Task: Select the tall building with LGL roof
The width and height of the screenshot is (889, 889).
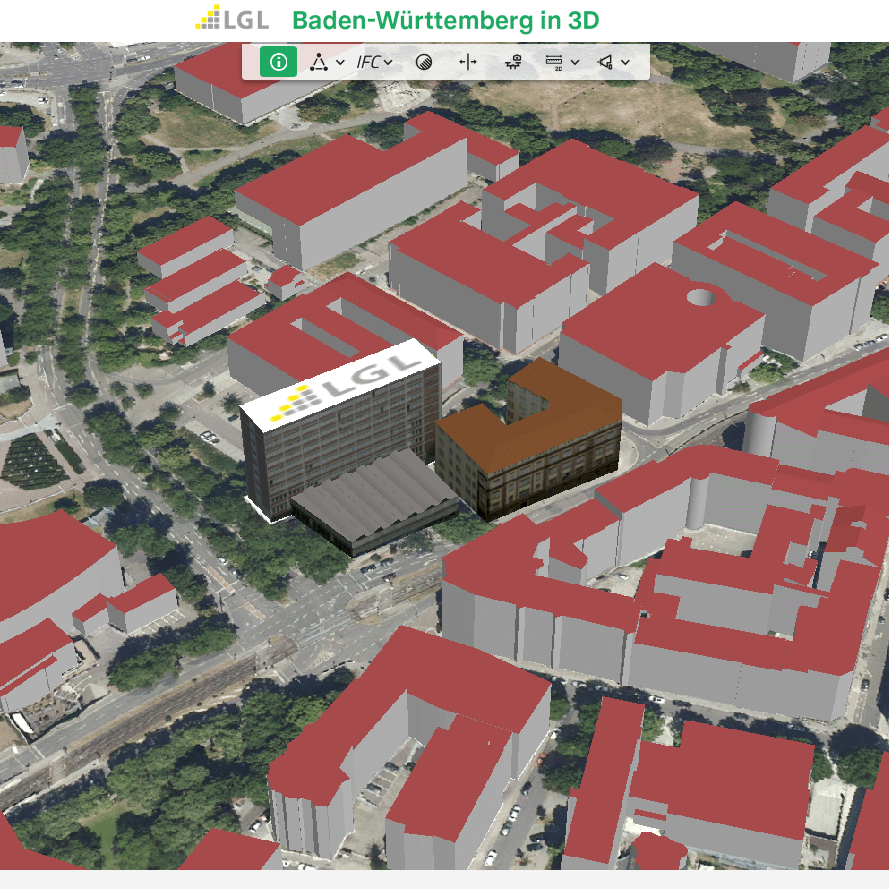Action: tap(340, 440)
